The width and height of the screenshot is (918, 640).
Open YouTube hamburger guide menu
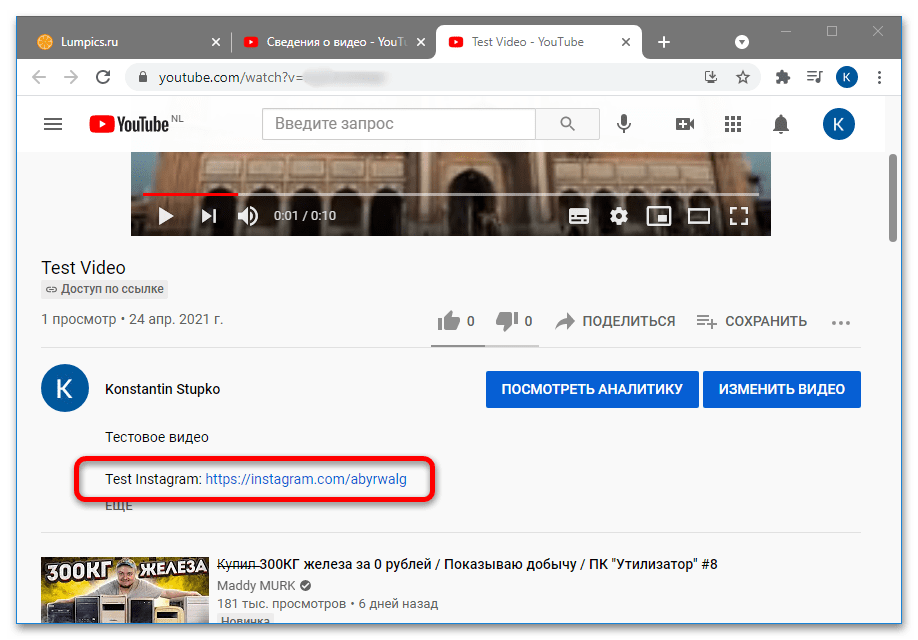click(53, 124)
